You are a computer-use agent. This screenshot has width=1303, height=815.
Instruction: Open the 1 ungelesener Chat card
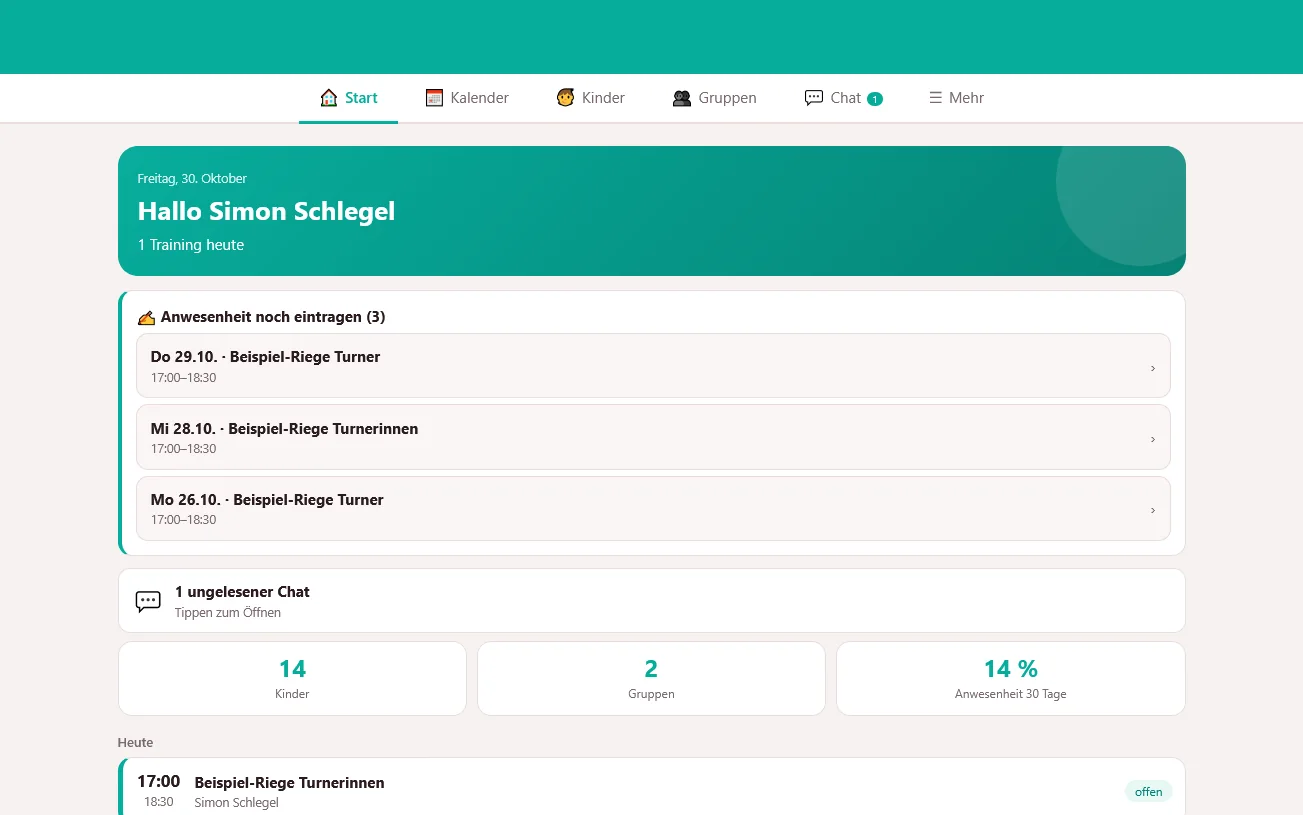pyautogui.click(x=652, y=601)
